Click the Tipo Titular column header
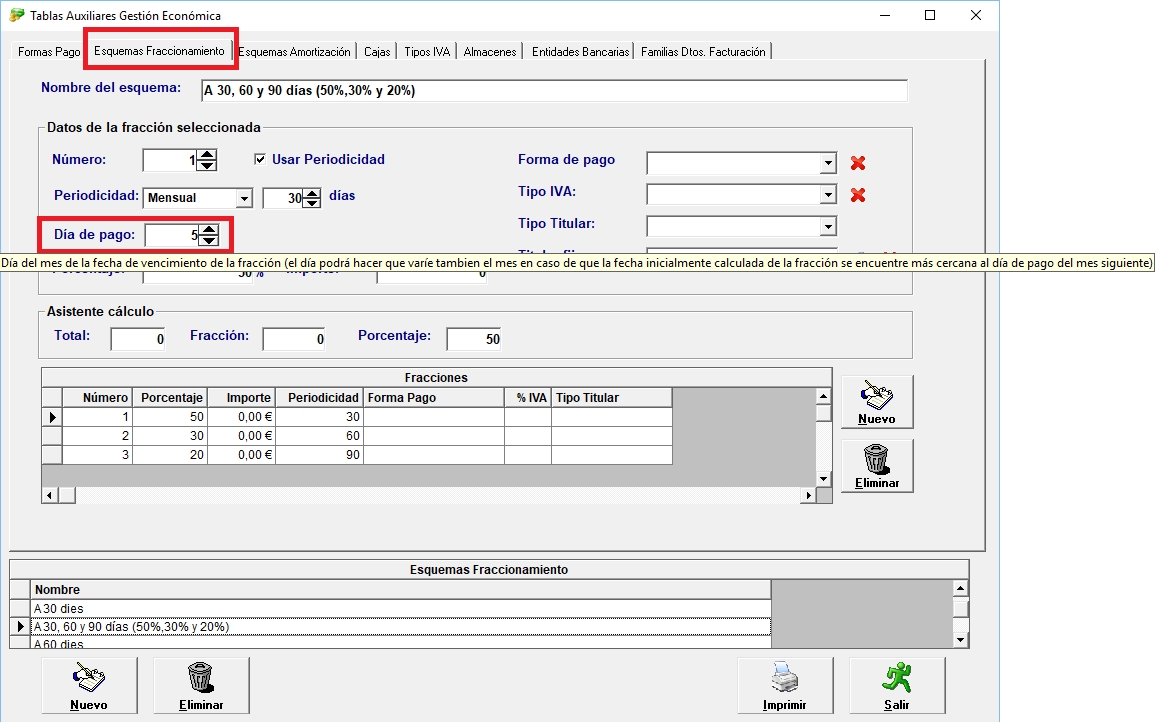This screenshot has height=722, width=1155. point(612,398)
